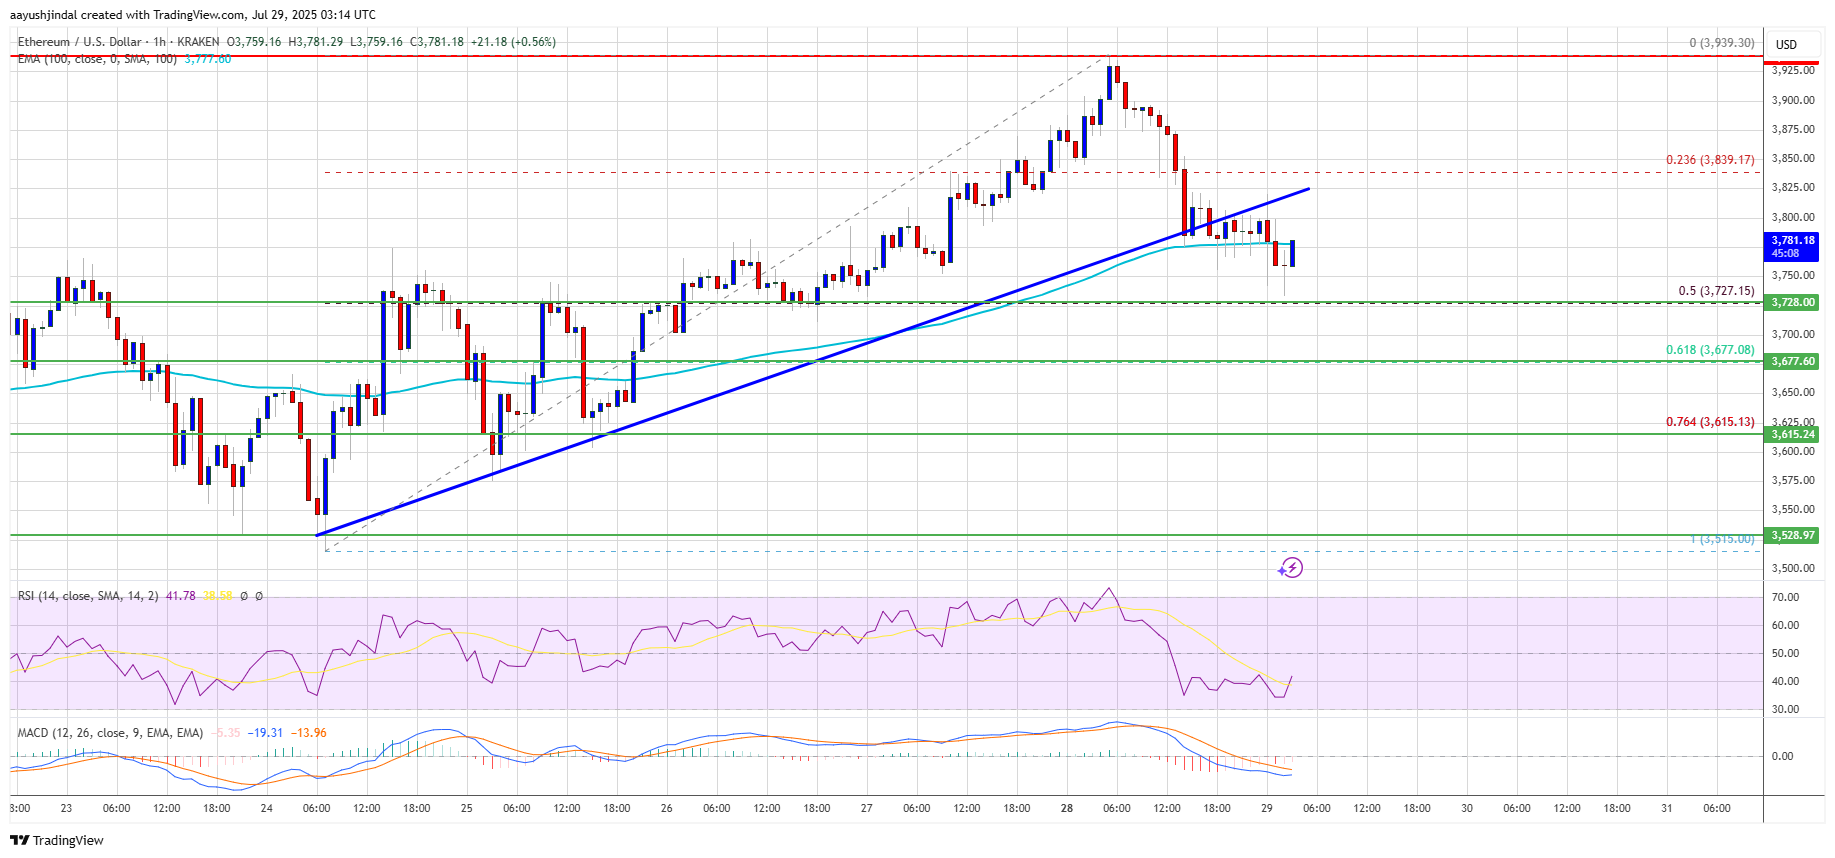Click the date label 28 on time axis
The height and width of the screenshot is (858, 1835).
1067,808
